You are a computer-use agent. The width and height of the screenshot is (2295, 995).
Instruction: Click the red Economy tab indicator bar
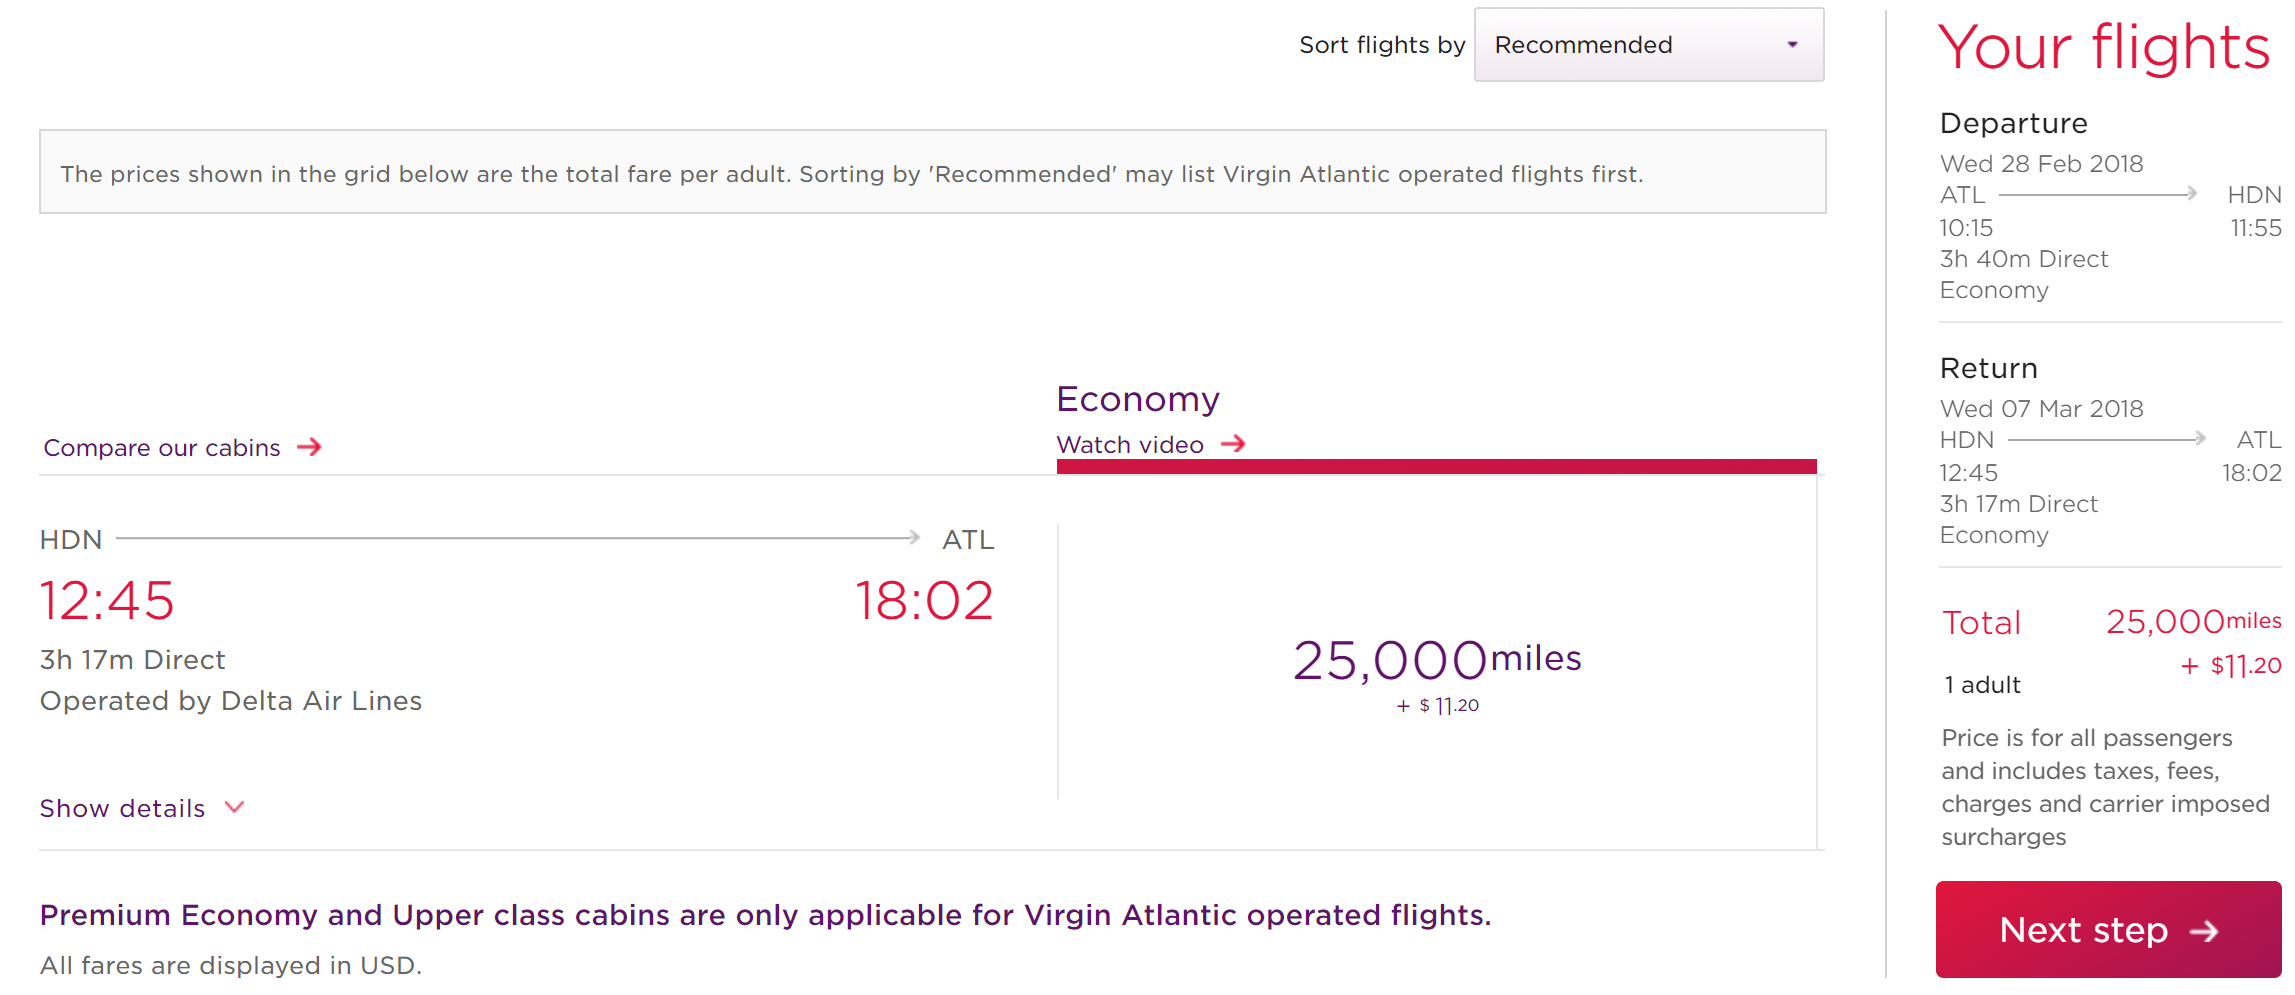[1436, 467]
